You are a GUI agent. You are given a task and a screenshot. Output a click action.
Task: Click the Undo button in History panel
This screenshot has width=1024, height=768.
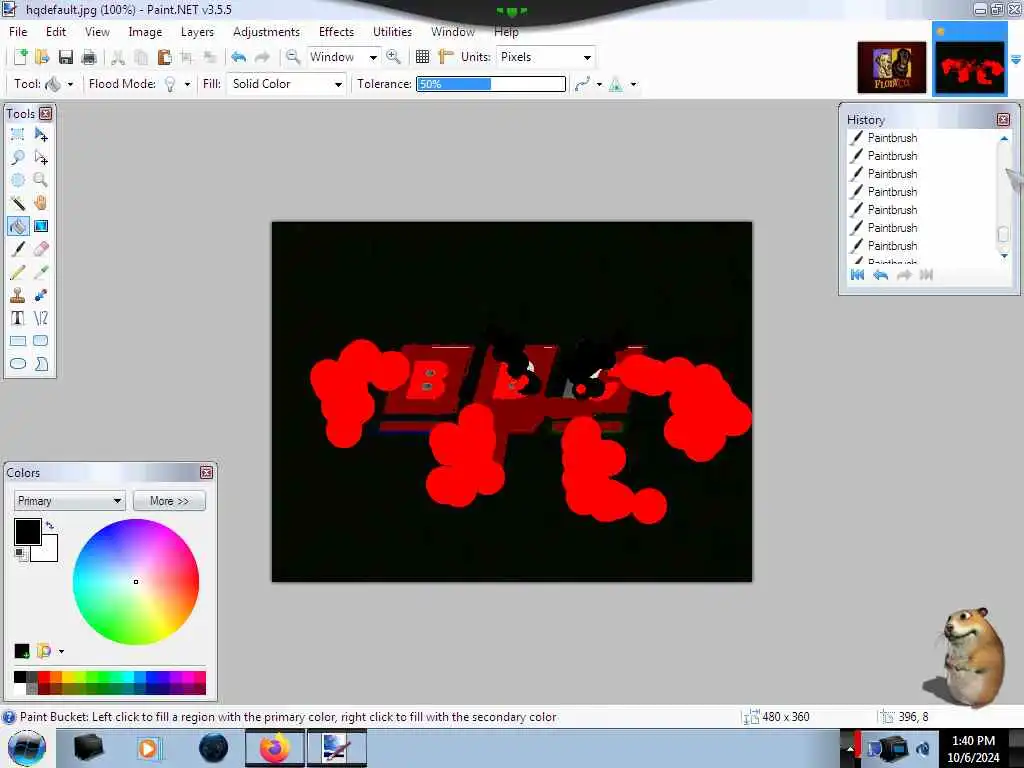point(880,275)
